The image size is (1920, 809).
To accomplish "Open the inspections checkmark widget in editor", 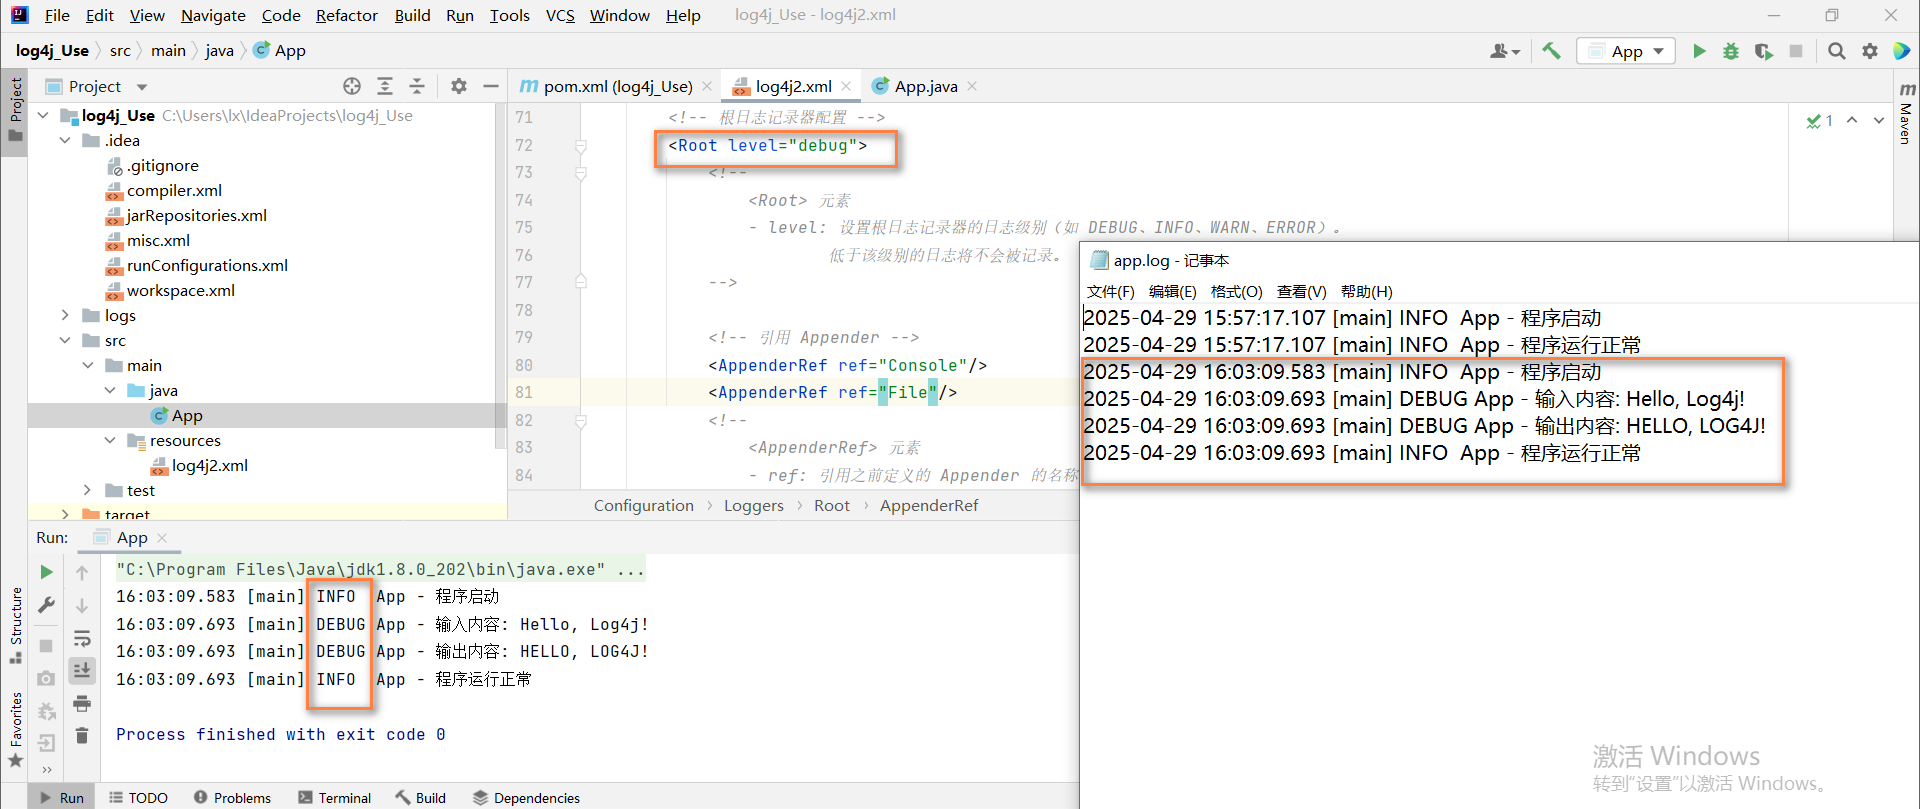I will (1820, 121).
